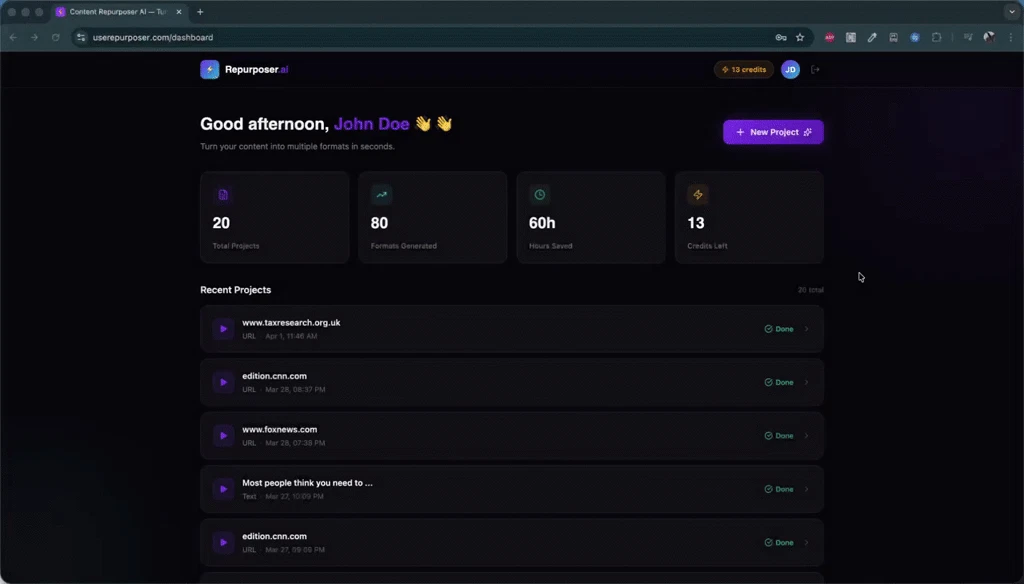Go forward in browser history
This screenshot has height=584, width=1024.
click(x=35, y=37)
